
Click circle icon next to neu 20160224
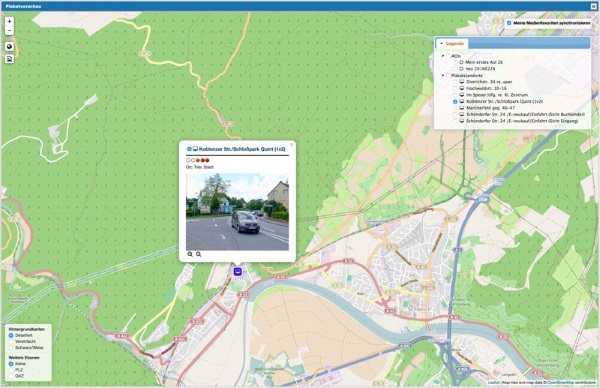pyautogui.click(x=461, y=69)
